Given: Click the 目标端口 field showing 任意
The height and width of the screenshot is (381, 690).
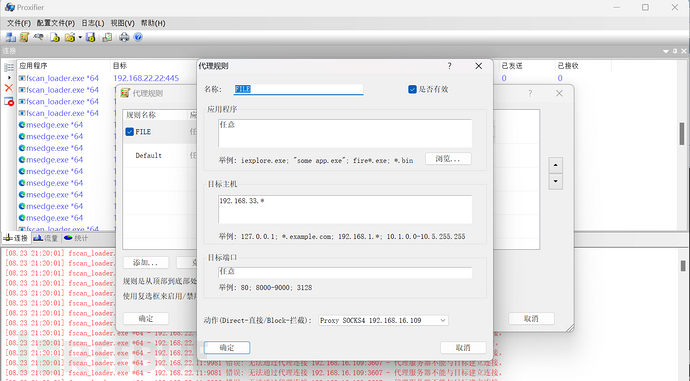Looking at the screenshot, I should [345, 272].
